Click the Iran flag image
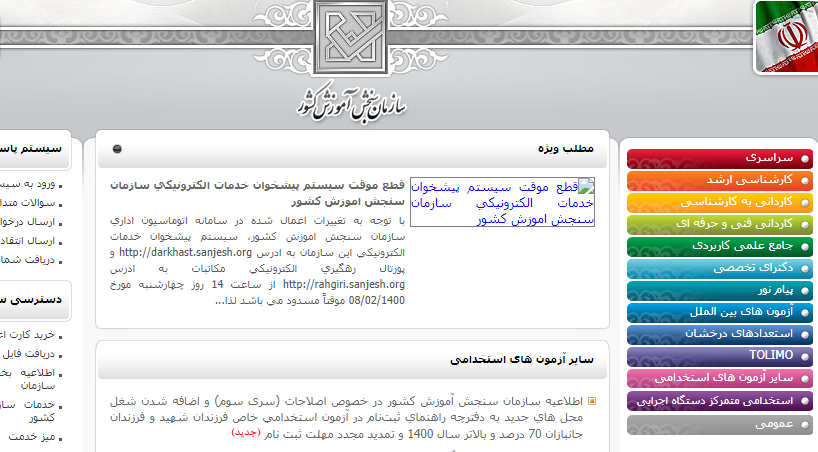This screenshot has height=452, width=818. (x=786, y=37)
